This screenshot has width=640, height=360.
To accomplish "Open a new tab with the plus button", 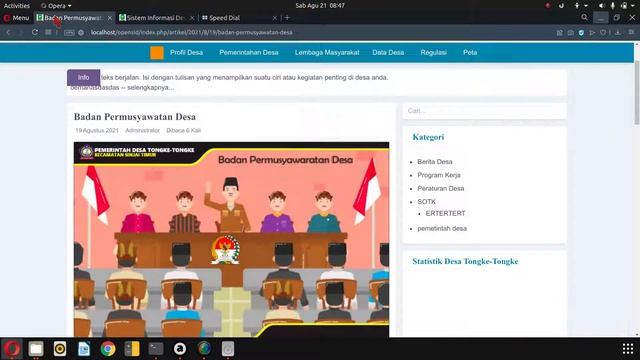I will (x=287, y=18).
